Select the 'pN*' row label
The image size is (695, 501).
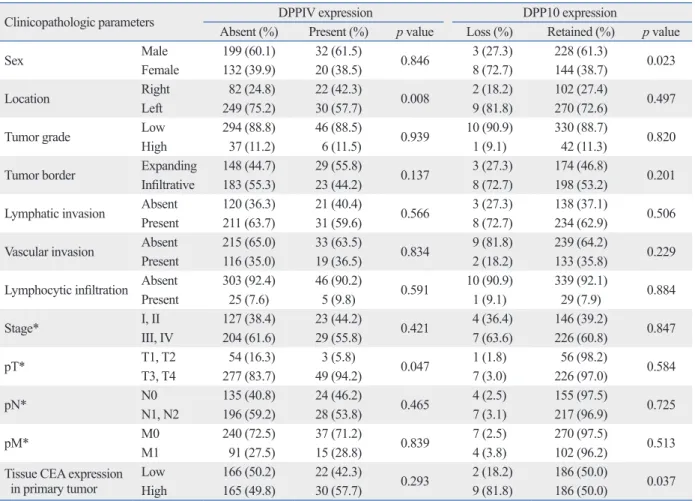(16, 405)
